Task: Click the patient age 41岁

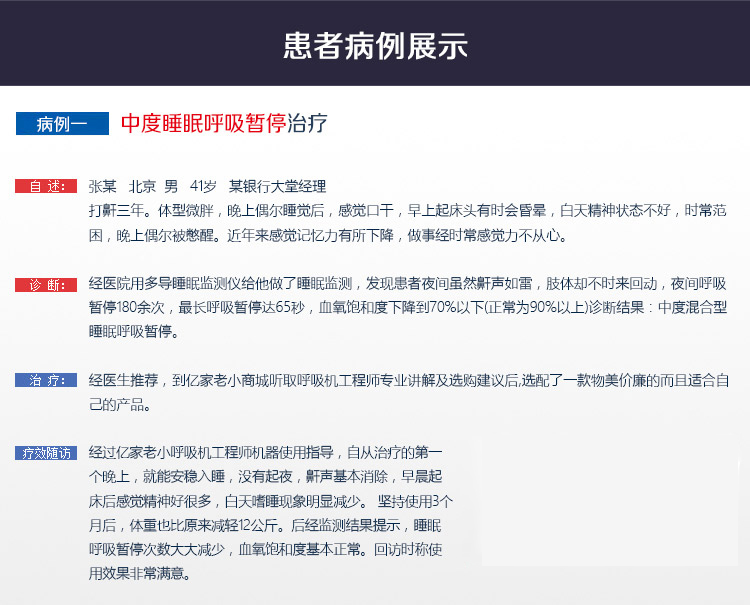Action: tap(203, 187)
